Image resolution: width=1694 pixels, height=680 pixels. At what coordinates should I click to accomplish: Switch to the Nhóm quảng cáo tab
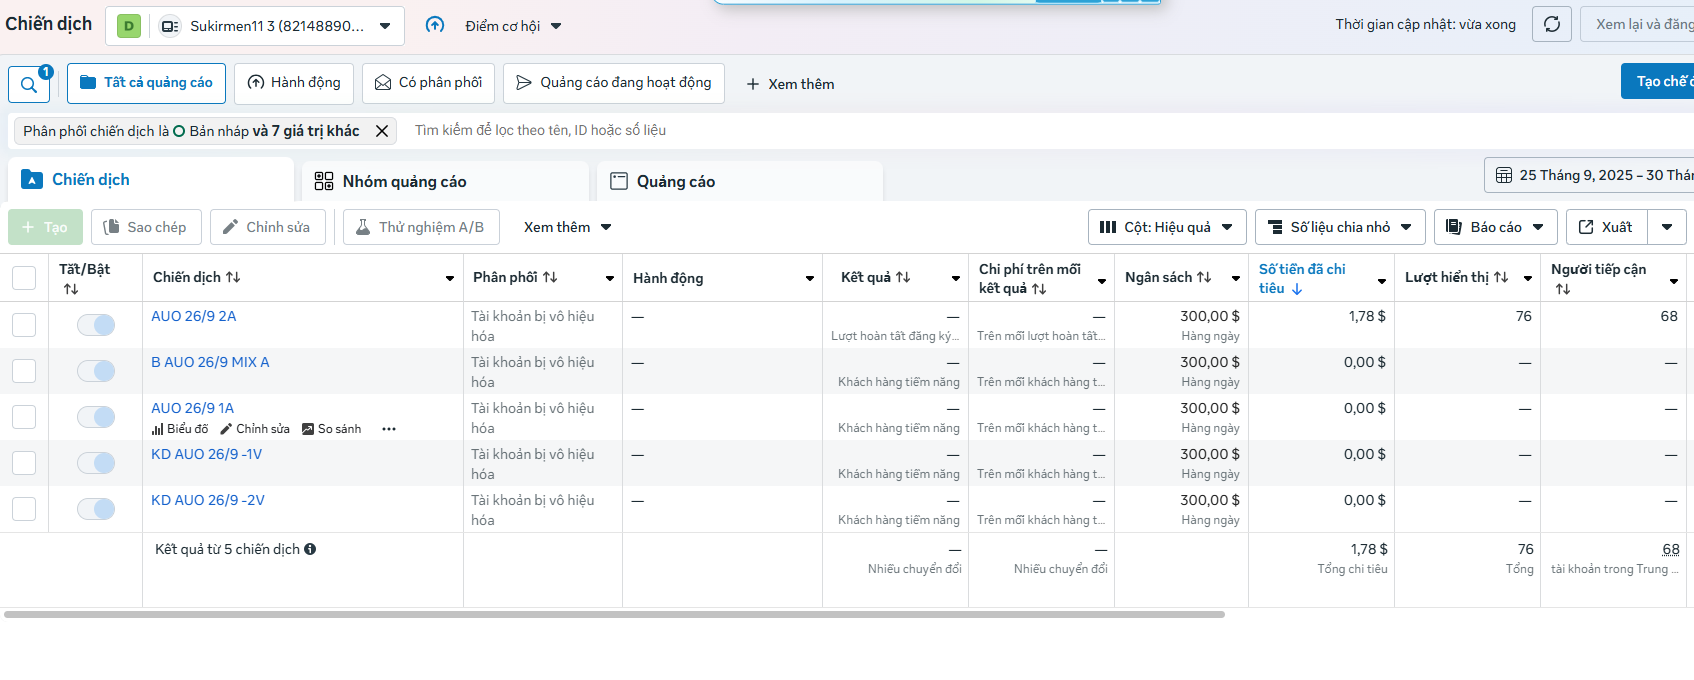(404, 181)
